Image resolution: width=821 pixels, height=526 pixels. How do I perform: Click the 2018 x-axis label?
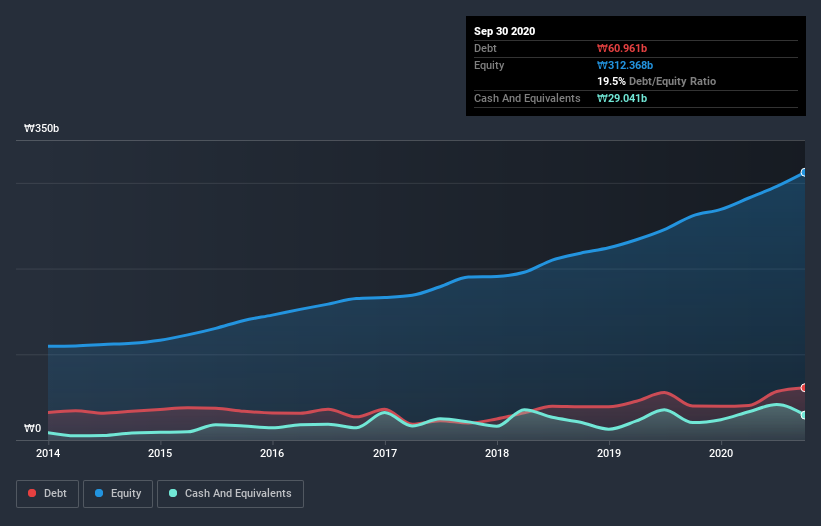[x=497, y=453]
